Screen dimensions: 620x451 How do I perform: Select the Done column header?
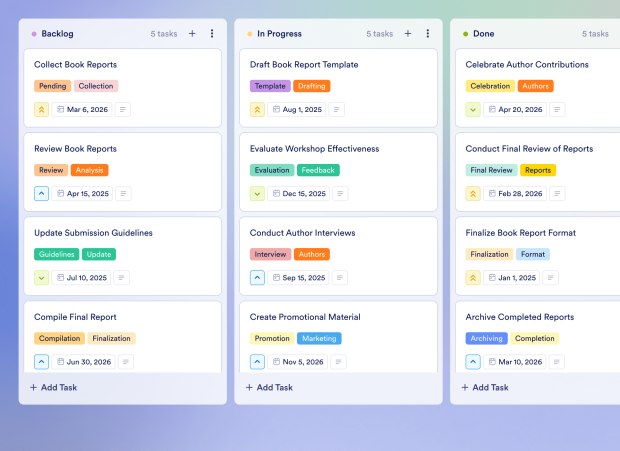pyautogui.click(x=484, y=33)
